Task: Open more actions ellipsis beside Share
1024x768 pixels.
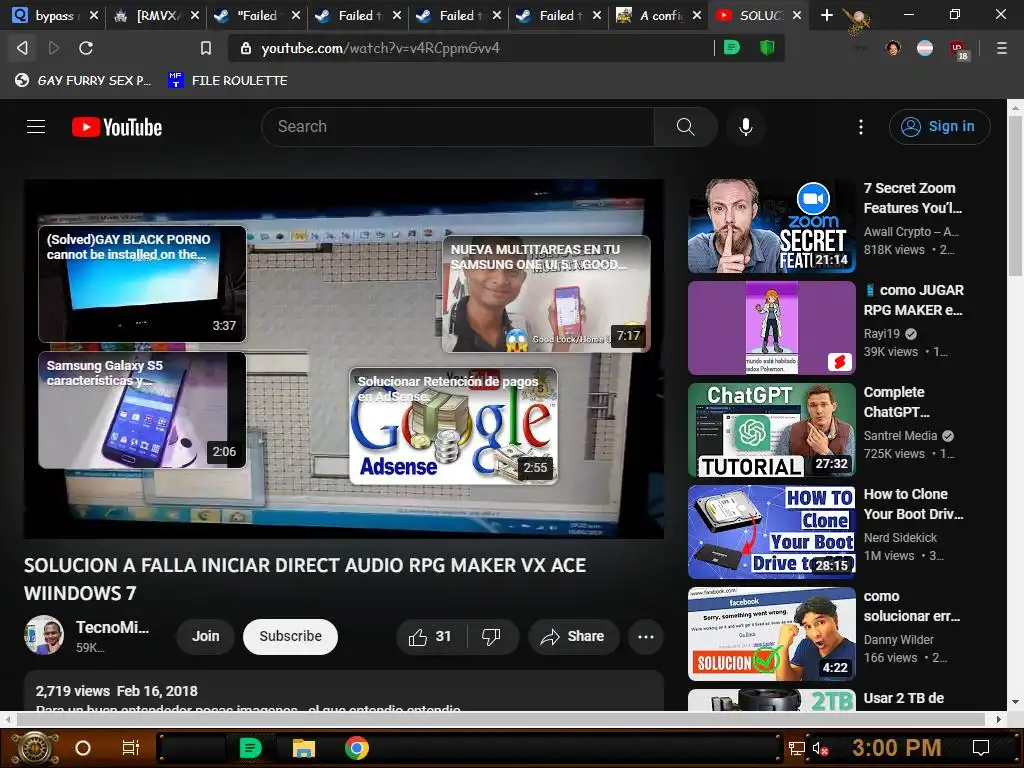Action: pyautogui.click(x=646, y=637)
